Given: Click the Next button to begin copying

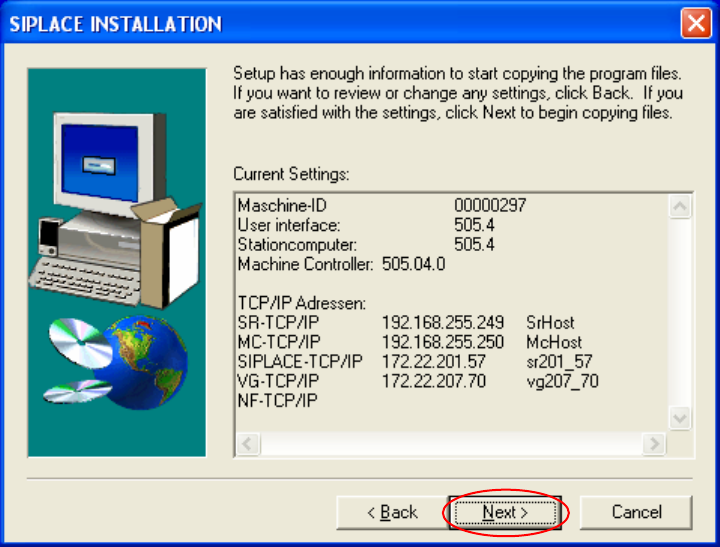Looking at the screenshot, I should tap(505, 512).
